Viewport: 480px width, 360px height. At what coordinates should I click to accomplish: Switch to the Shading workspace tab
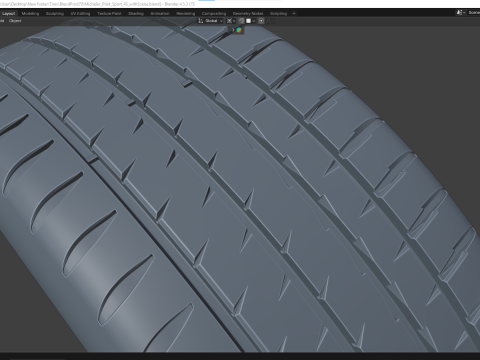pos(136,13)
